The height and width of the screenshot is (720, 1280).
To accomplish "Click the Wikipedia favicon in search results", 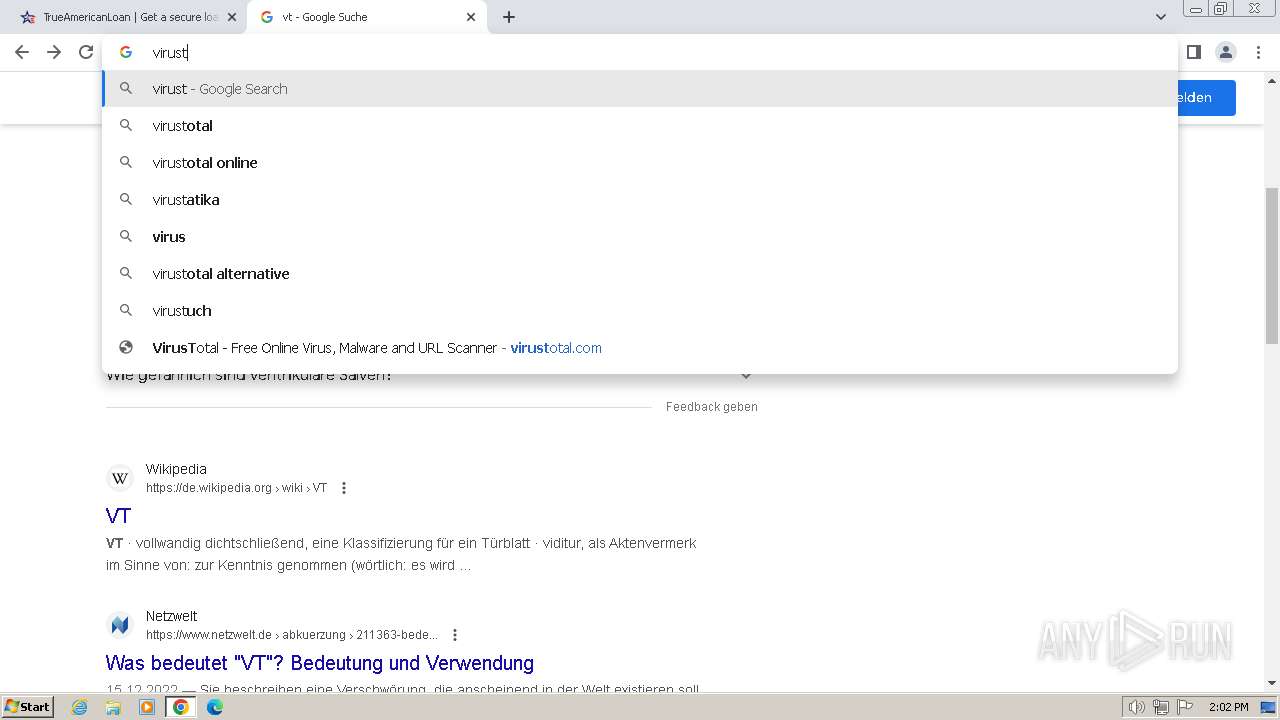I will (120, 478).
